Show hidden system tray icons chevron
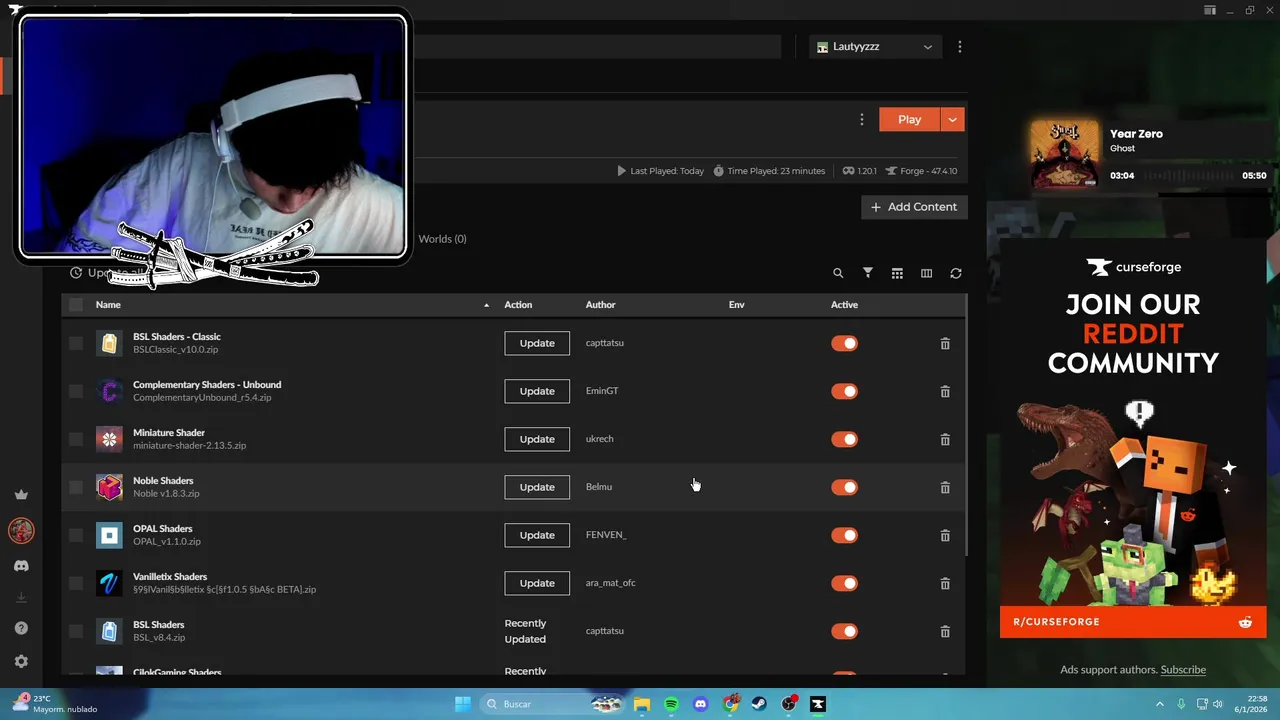Image resolution: width=1280 pixels, height=720 pixels. [1160, 704]
